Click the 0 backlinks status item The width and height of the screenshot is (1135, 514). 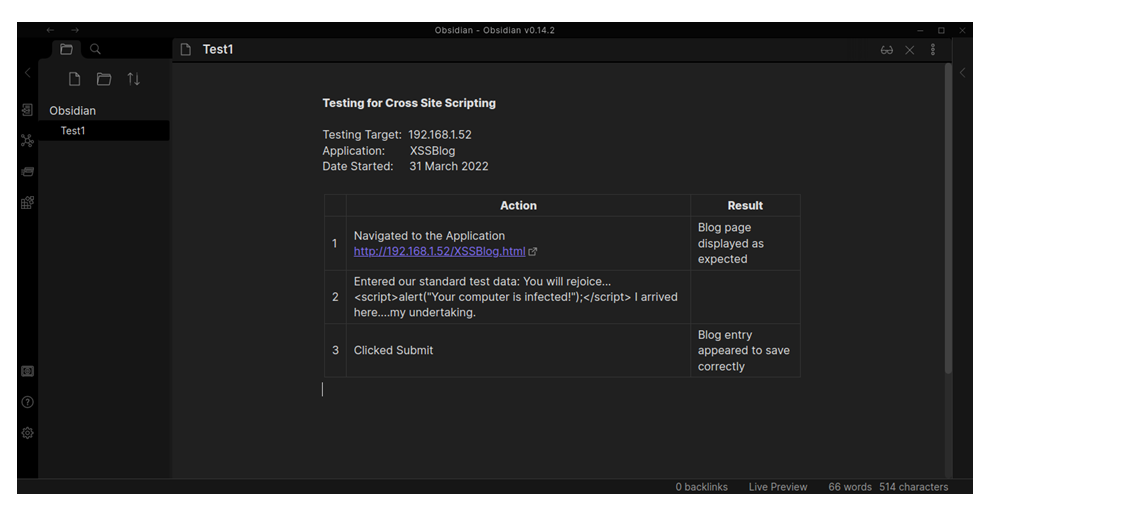[701, 487]
